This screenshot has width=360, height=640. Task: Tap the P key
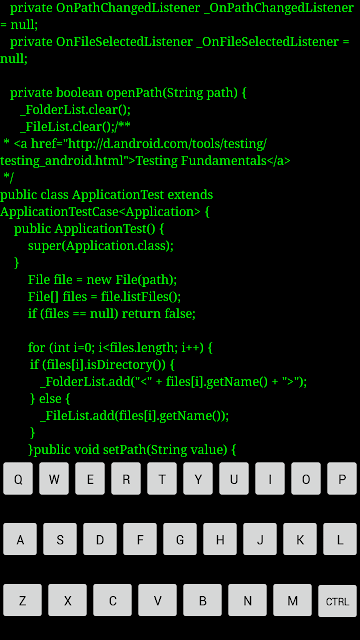(342, 478)
